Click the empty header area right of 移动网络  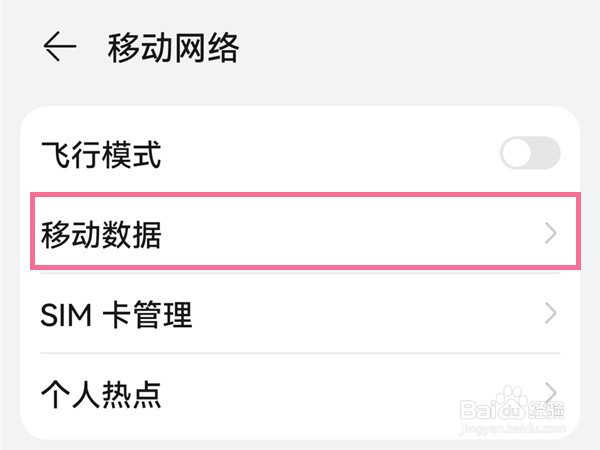click(420, 47)
